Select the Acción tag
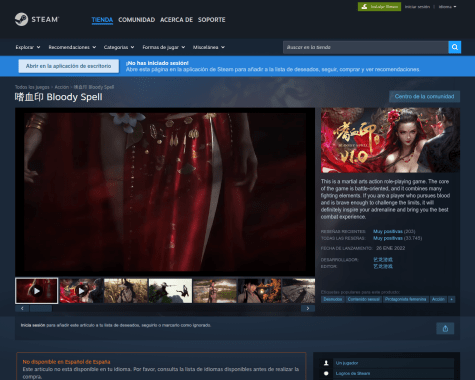Screen dimensions: 475x380 tap(438, 299)
